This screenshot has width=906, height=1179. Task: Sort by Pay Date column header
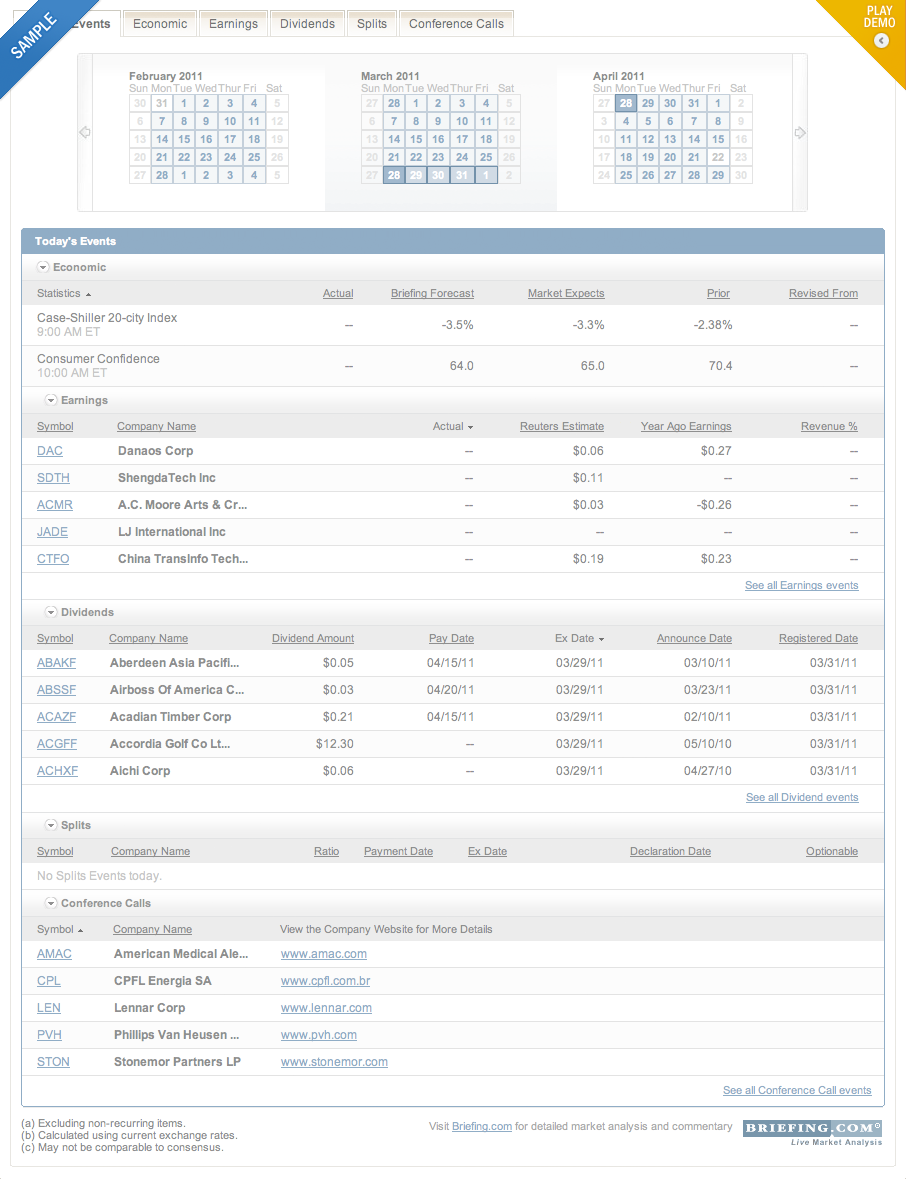[x=451, y=638]
